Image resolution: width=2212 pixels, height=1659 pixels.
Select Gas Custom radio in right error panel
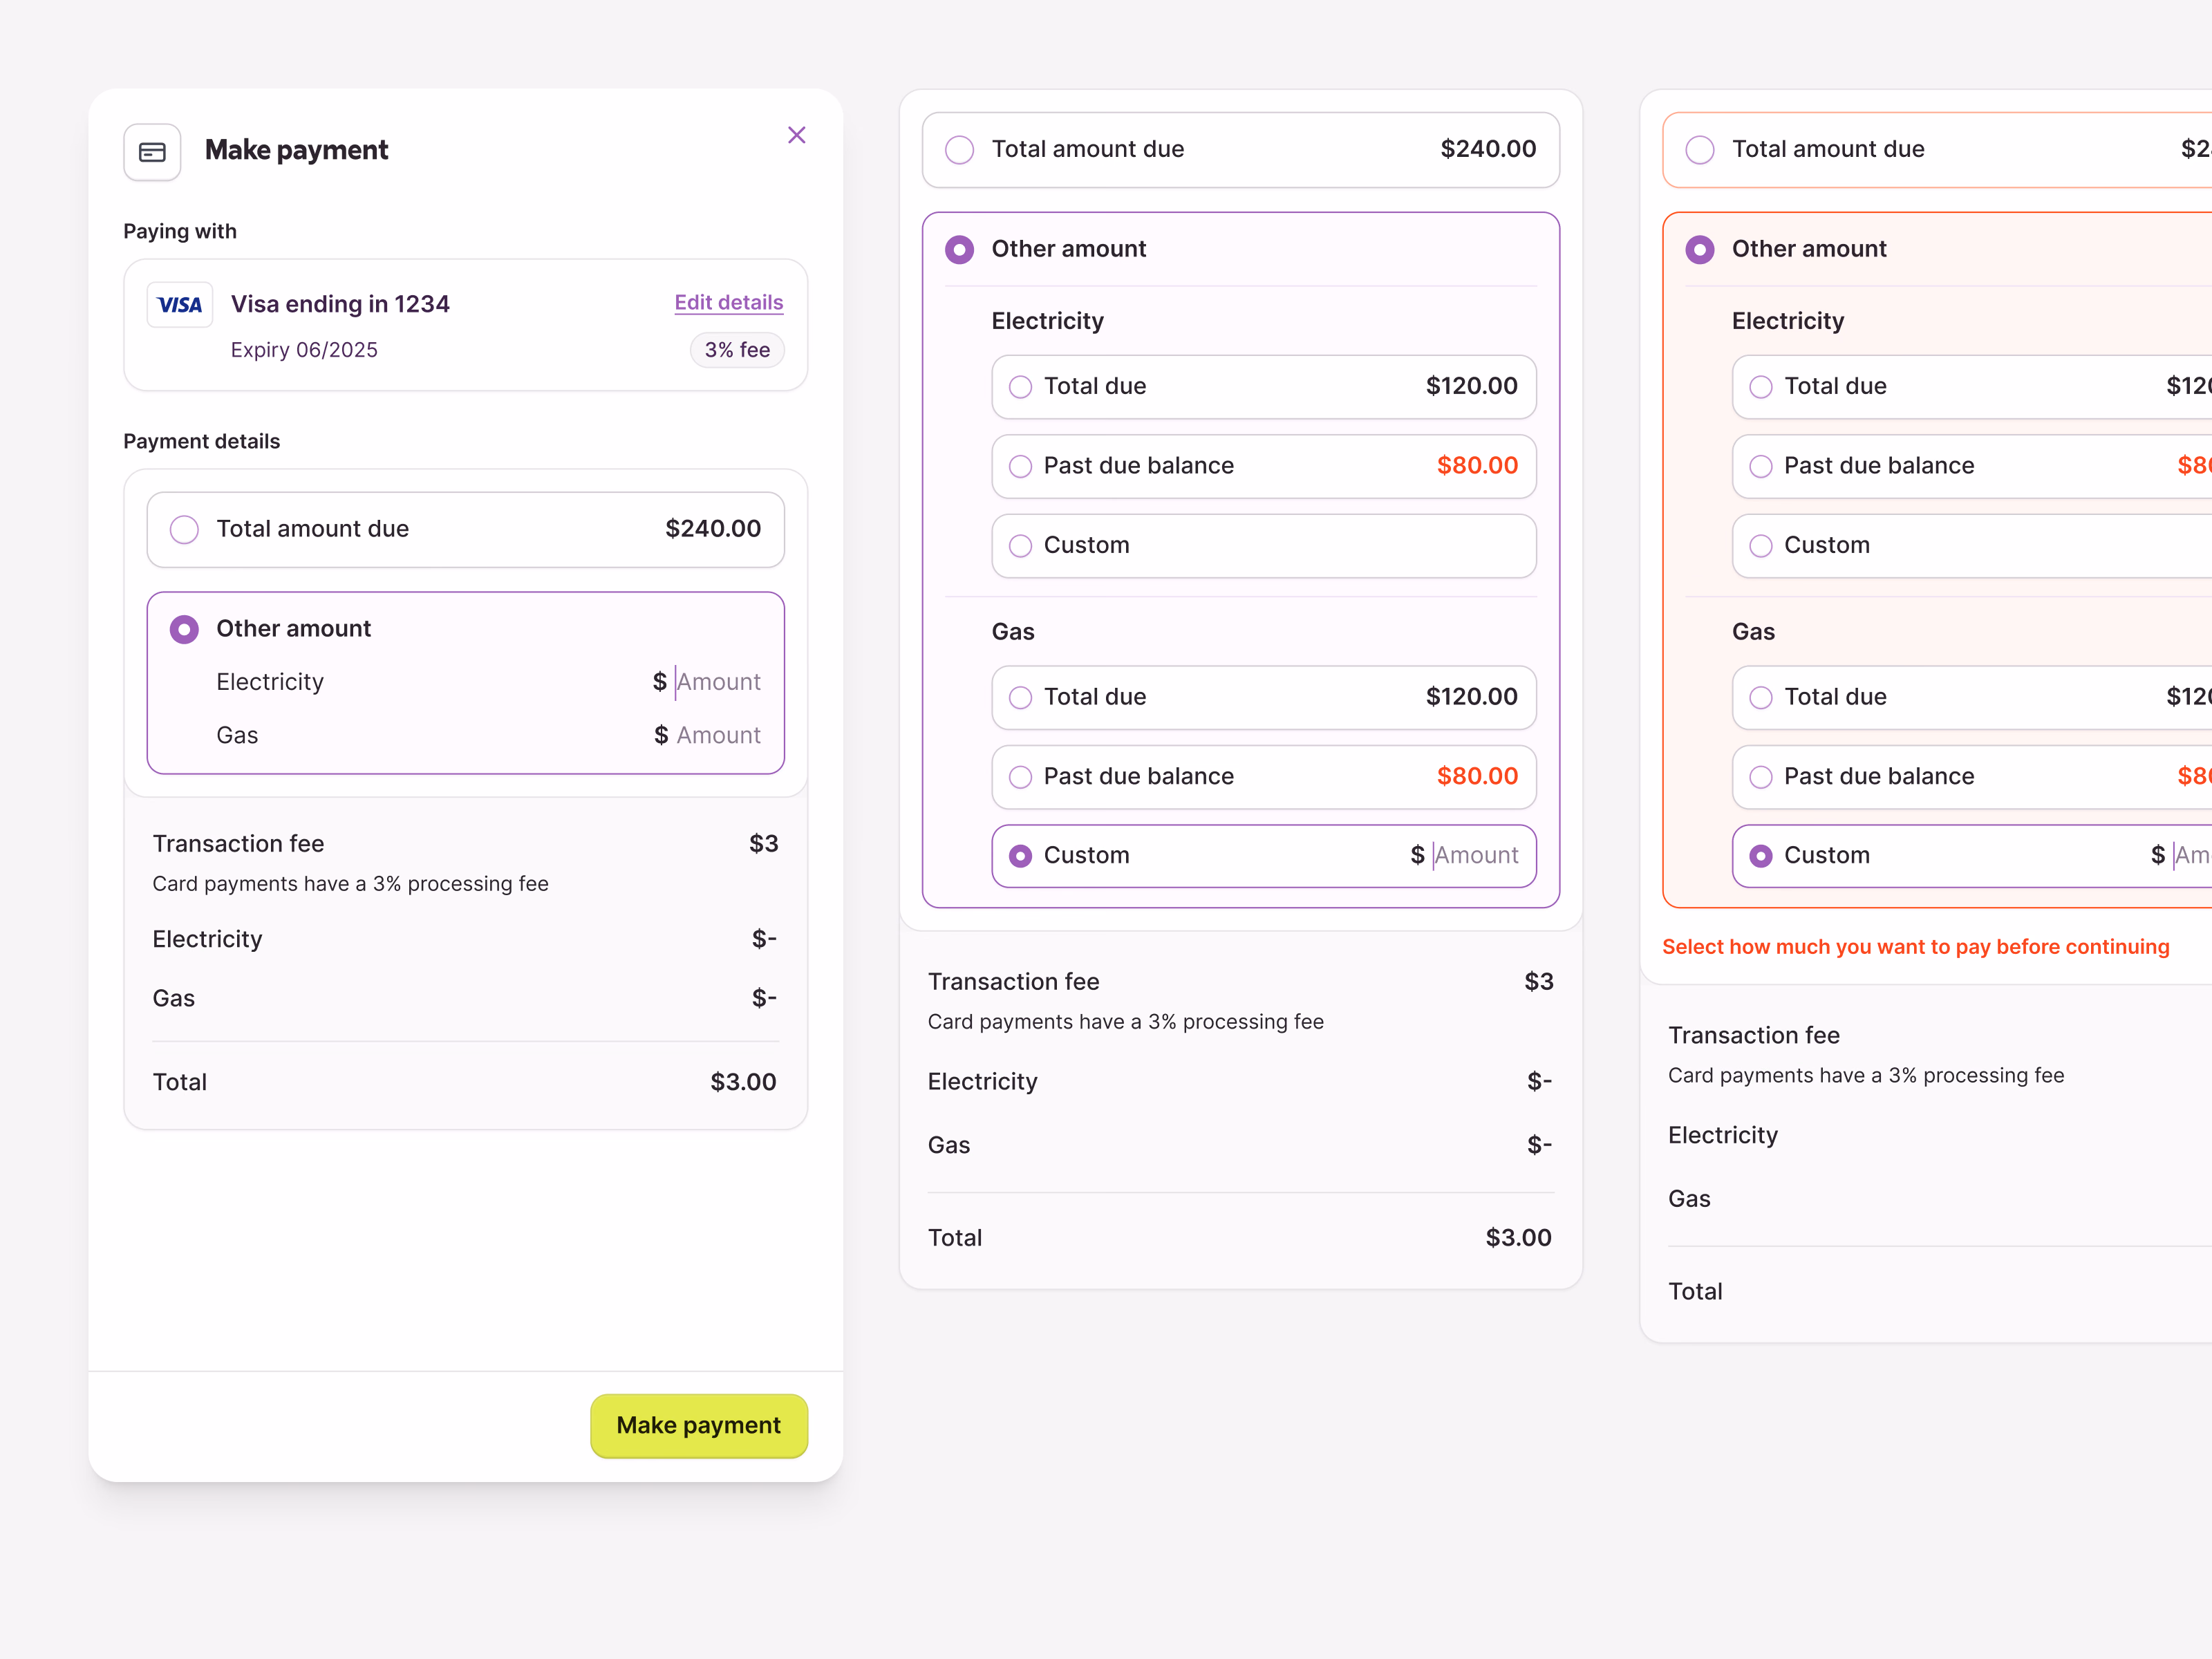click(1761, 856)
